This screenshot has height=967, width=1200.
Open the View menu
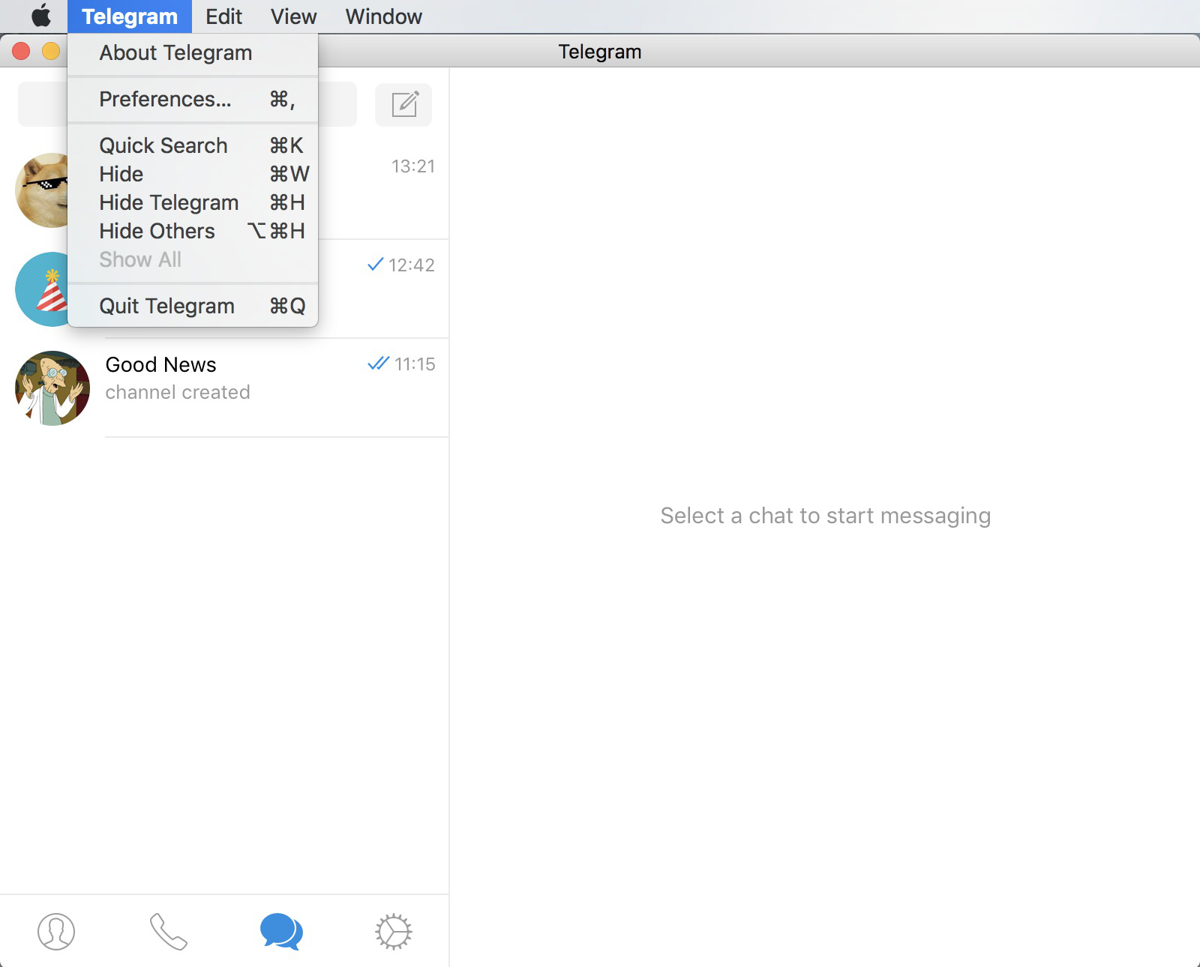pyautogui.click(x=294, y=16)
